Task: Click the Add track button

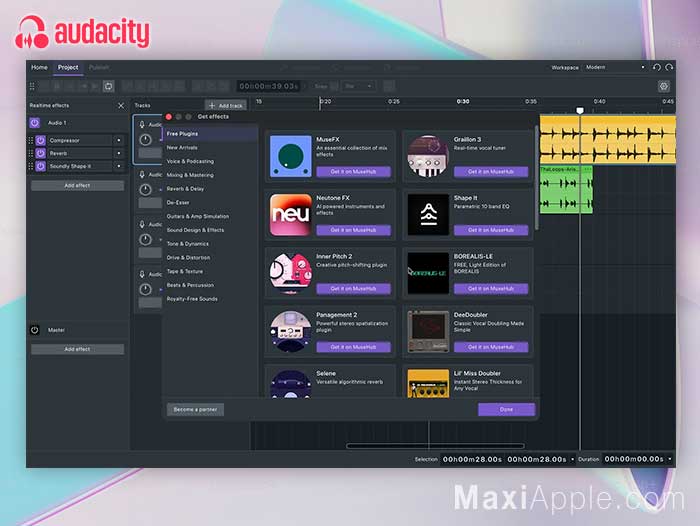Action: coord(226,105)
